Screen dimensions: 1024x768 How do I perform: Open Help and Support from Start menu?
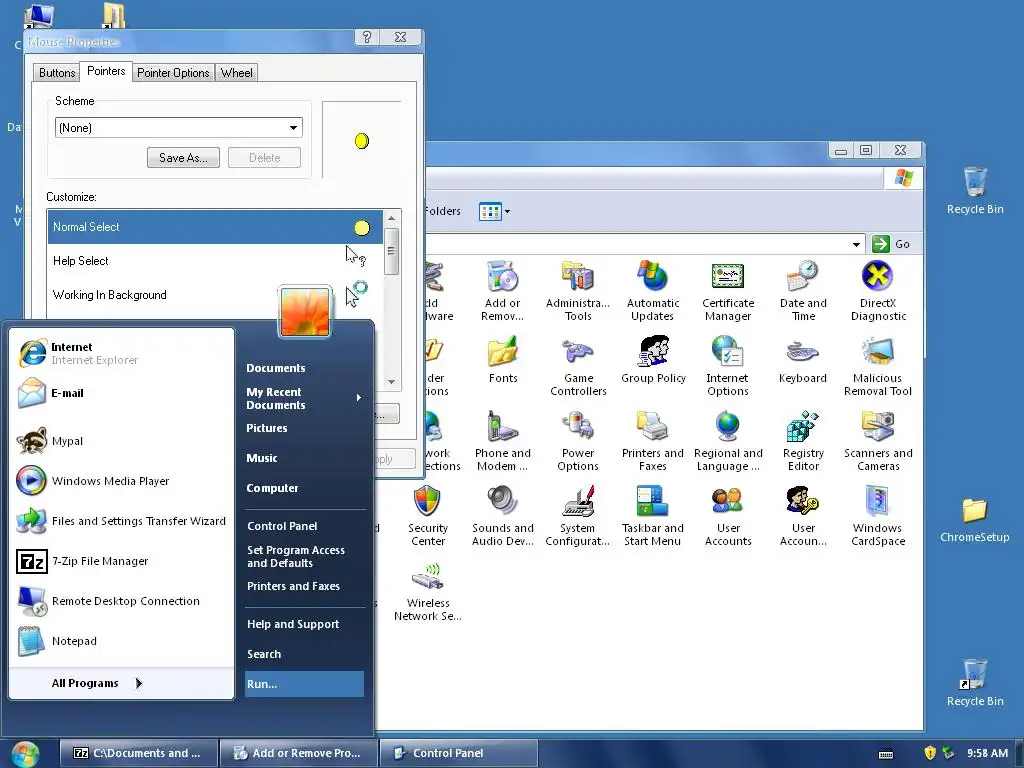coord(293,624)
